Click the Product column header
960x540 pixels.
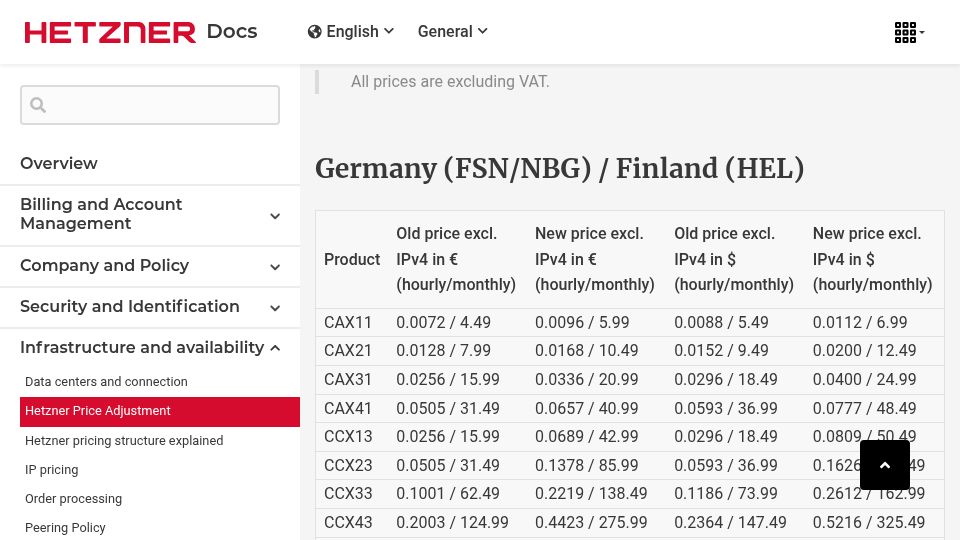pyautogui.click(x=352, y=260)
